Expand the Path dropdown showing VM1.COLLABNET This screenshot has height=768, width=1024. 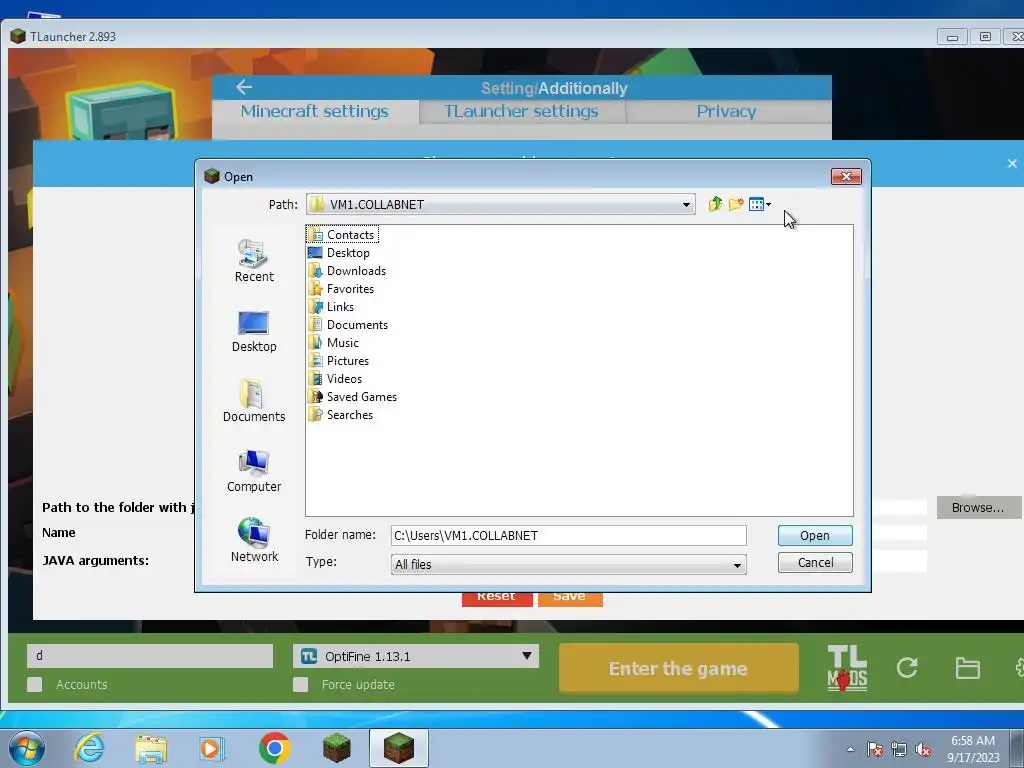686,204
